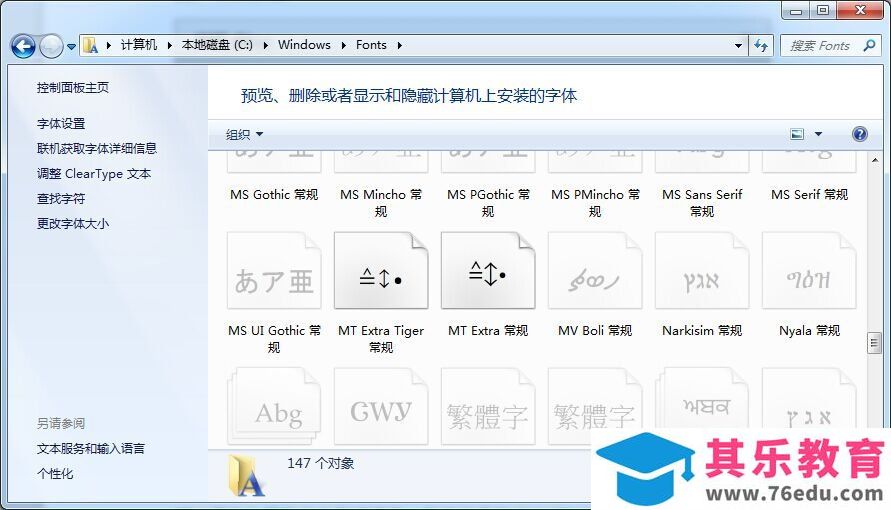Screen dimensions: 891x510
Task: Select Fonts in the address path
Action: pos(371,45)
